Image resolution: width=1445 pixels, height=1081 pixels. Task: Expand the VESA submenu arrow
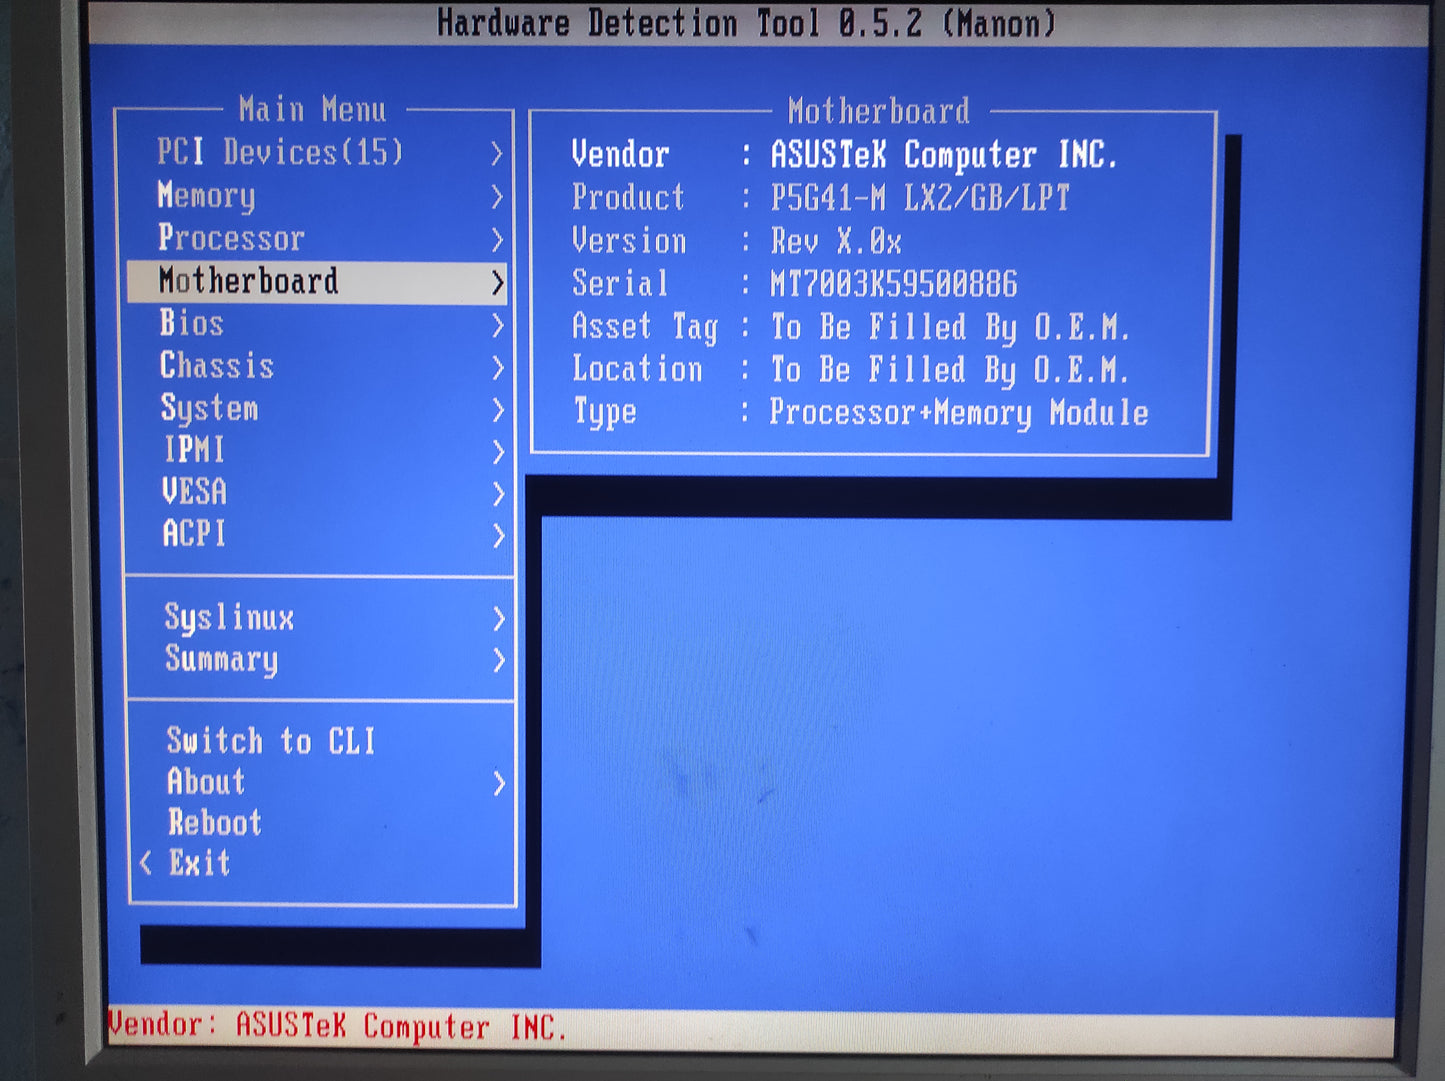[x=497, y=493]
